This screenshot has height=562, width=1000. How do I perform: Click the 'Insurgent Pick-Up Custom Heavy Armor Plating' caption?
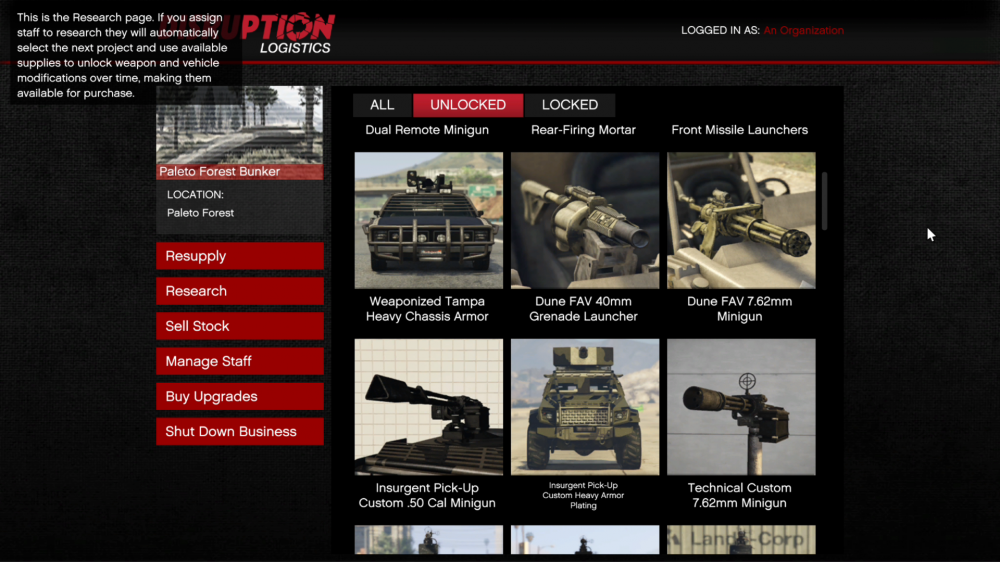point(584,496)
